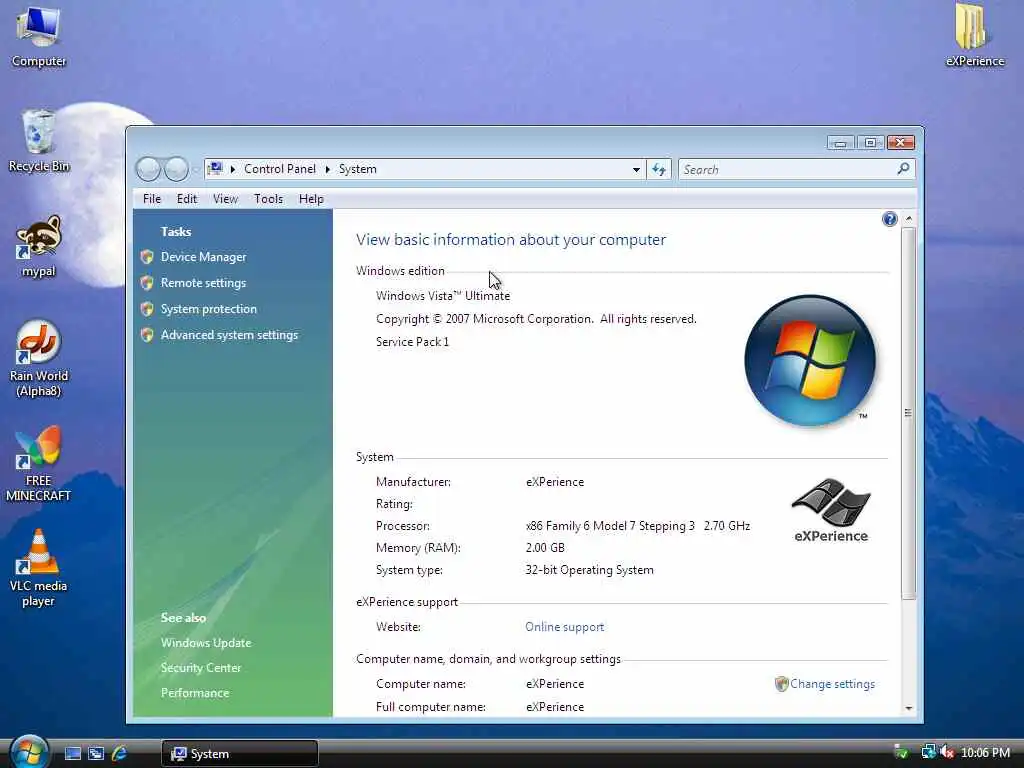
Task: Click the 2.00 GB memory value
Action: pyautogui.click(x=545, y=548)
